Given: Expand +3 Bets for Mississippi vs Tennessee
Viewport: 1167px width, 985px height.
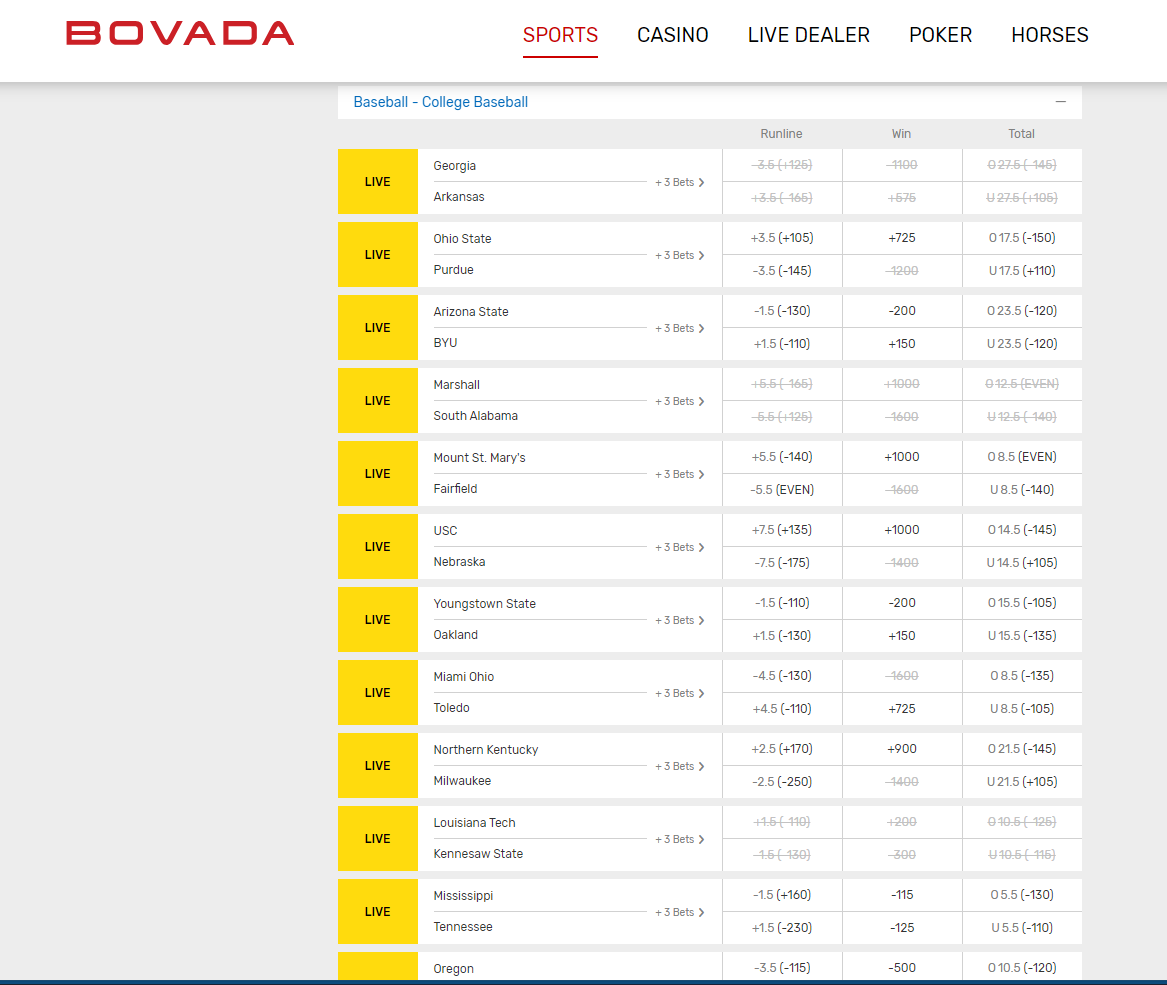Looking at the screenshot, I should coord(680,912).
